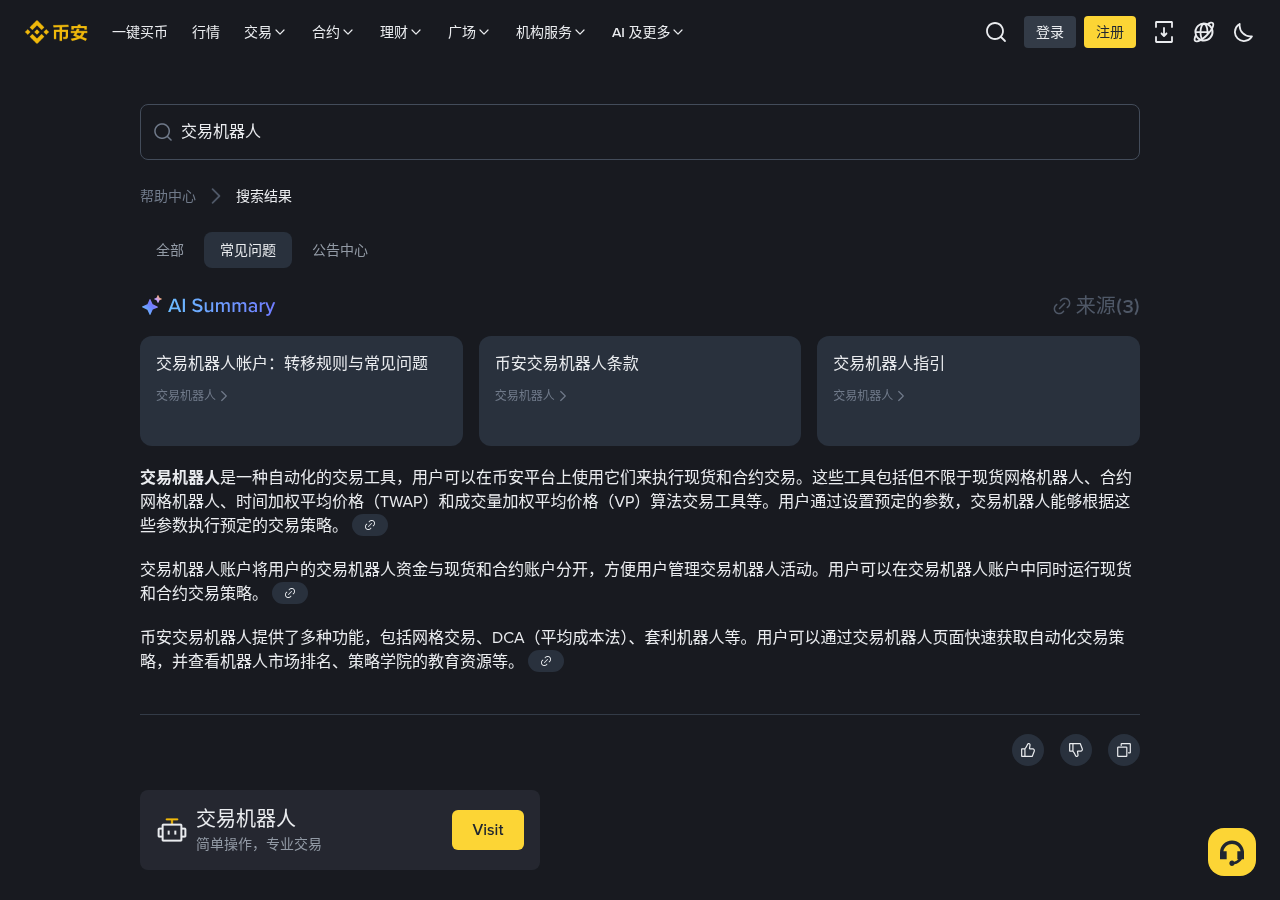Click the AI Summary sparkle icon
The width and height of the screenshot is (1280, 900).
pos(151,306)
